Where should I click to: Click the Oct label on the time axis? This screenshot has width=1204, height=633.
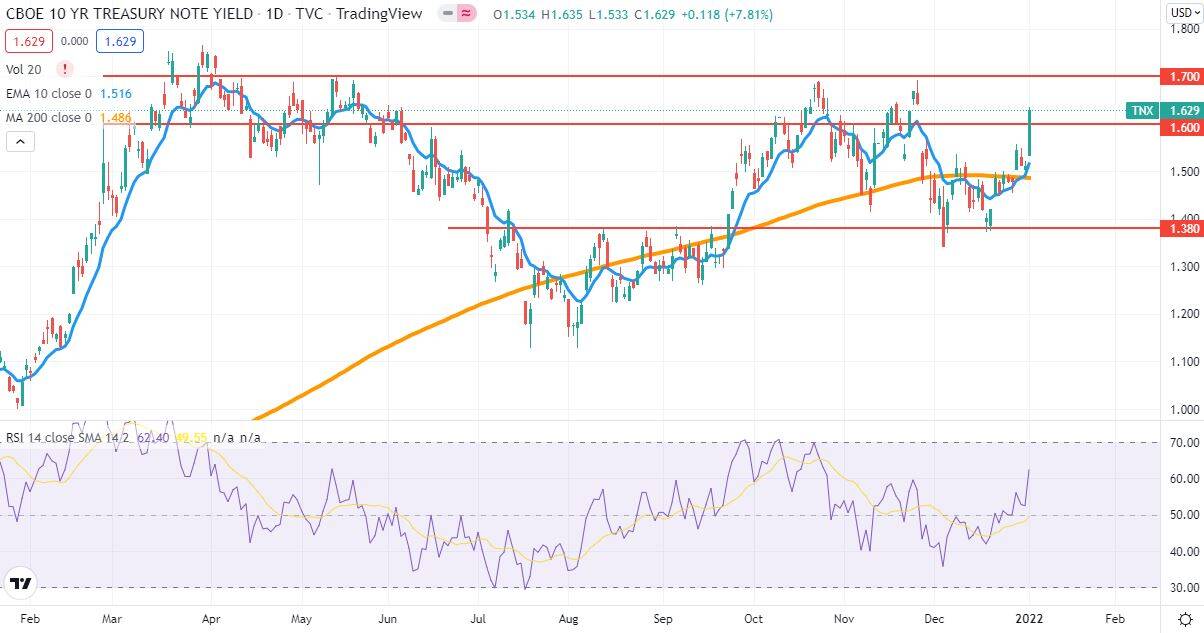point(753,619)
